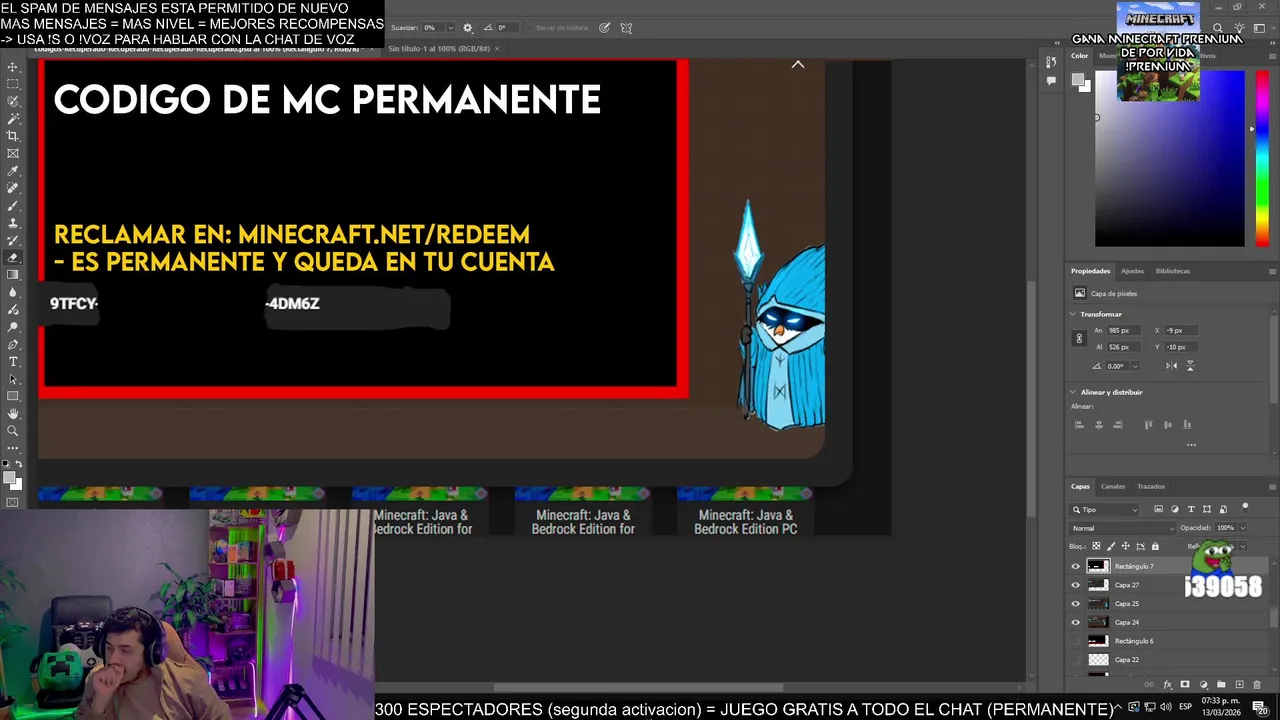The height and width of the screenshot is (720, 1280).
Task: Open the Suavizar percentage dropdown
Action: [450, 28]
